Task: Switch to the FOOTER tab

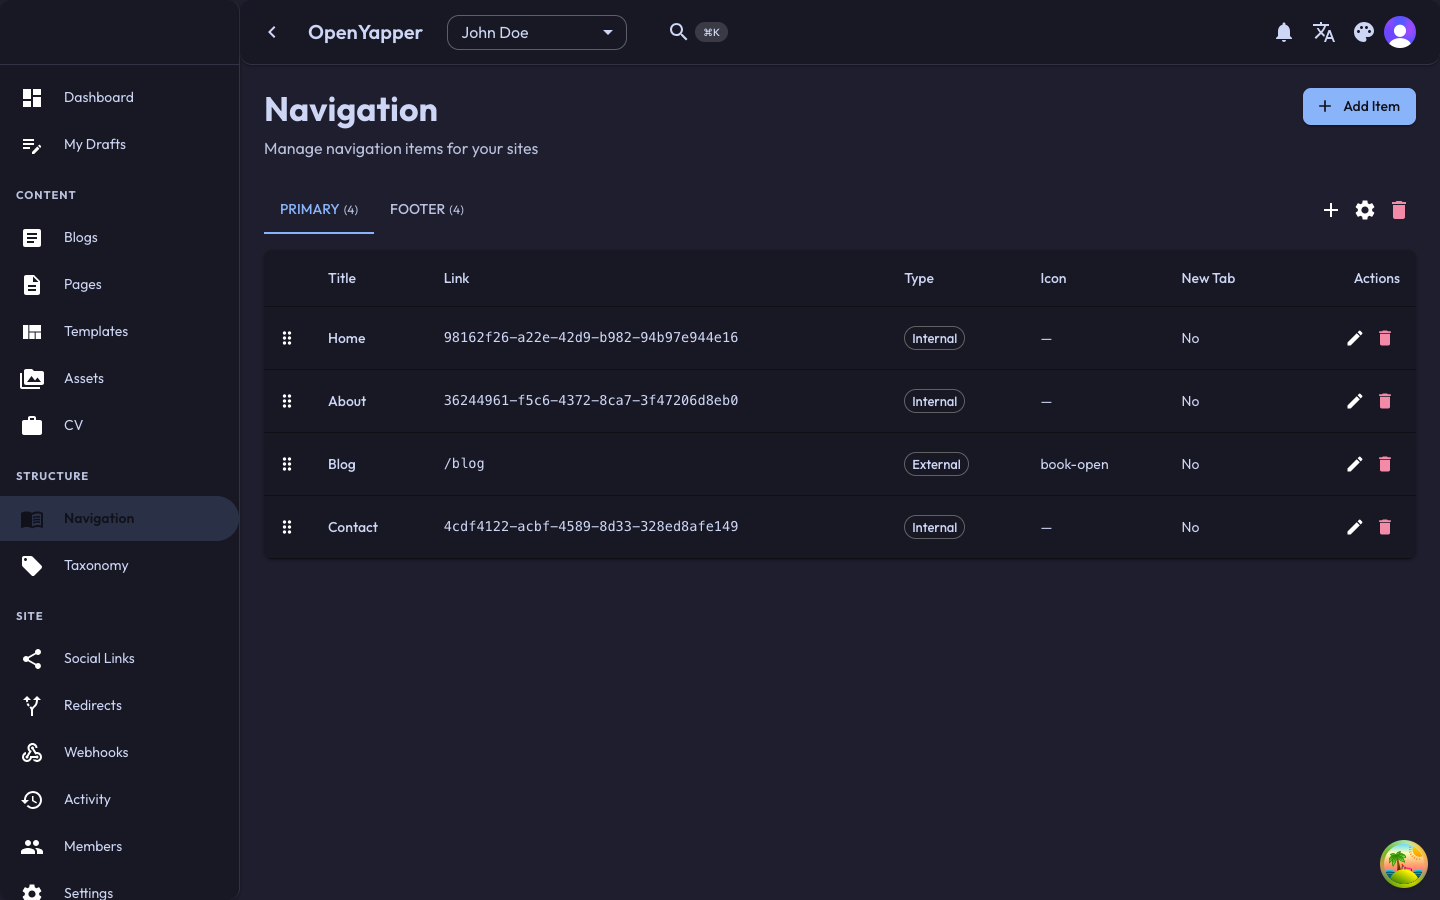Action: click(x=427, y=209)
